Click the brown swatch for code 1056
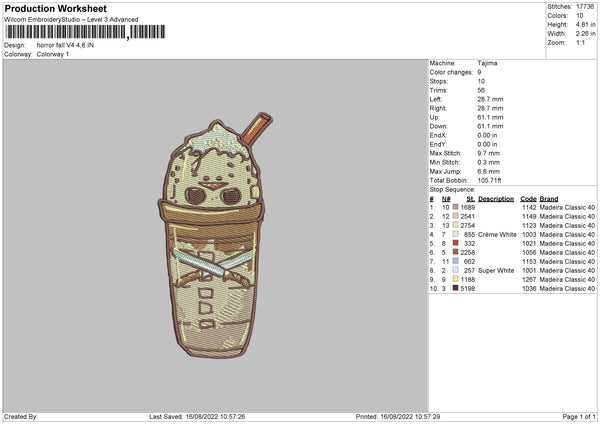Viewport: 600px width, 424px height. (x=455, y=252)
